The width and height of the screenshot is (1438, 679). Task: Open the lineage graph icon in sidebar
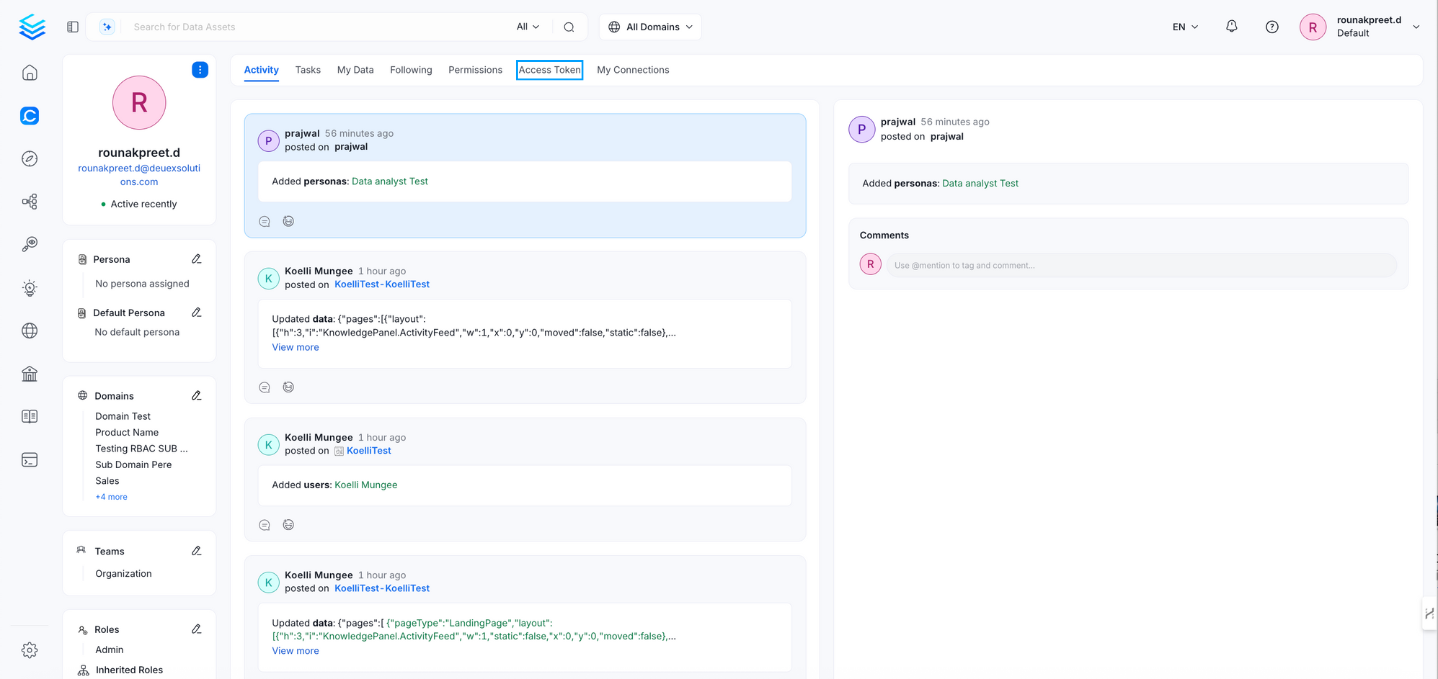(x=29, y=200)
